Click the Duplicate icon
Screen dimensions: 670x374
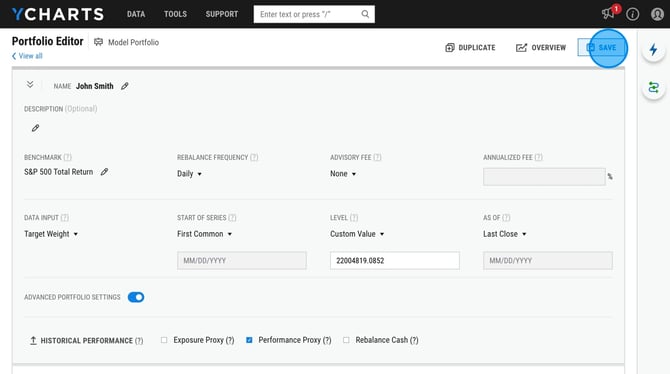[x=450, y=47]
